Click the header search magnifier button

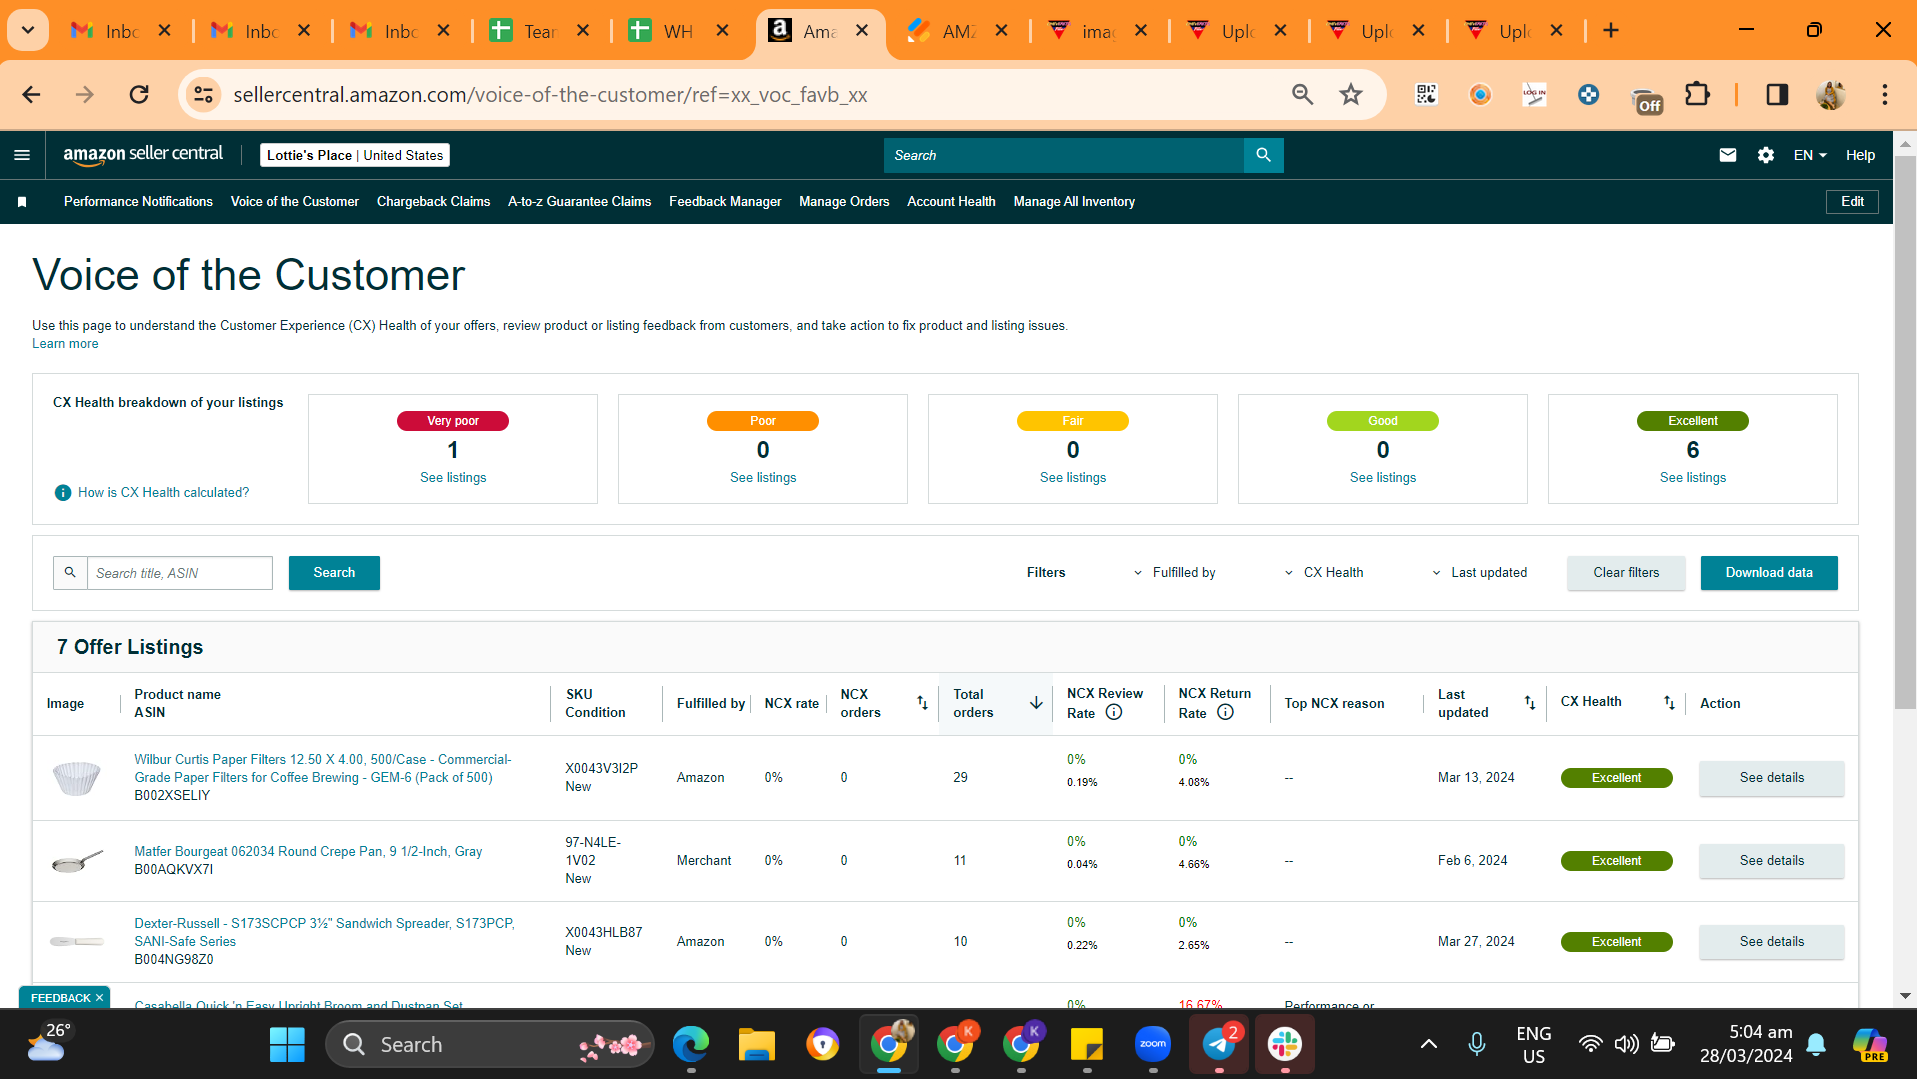click(x=1263, y=155)
